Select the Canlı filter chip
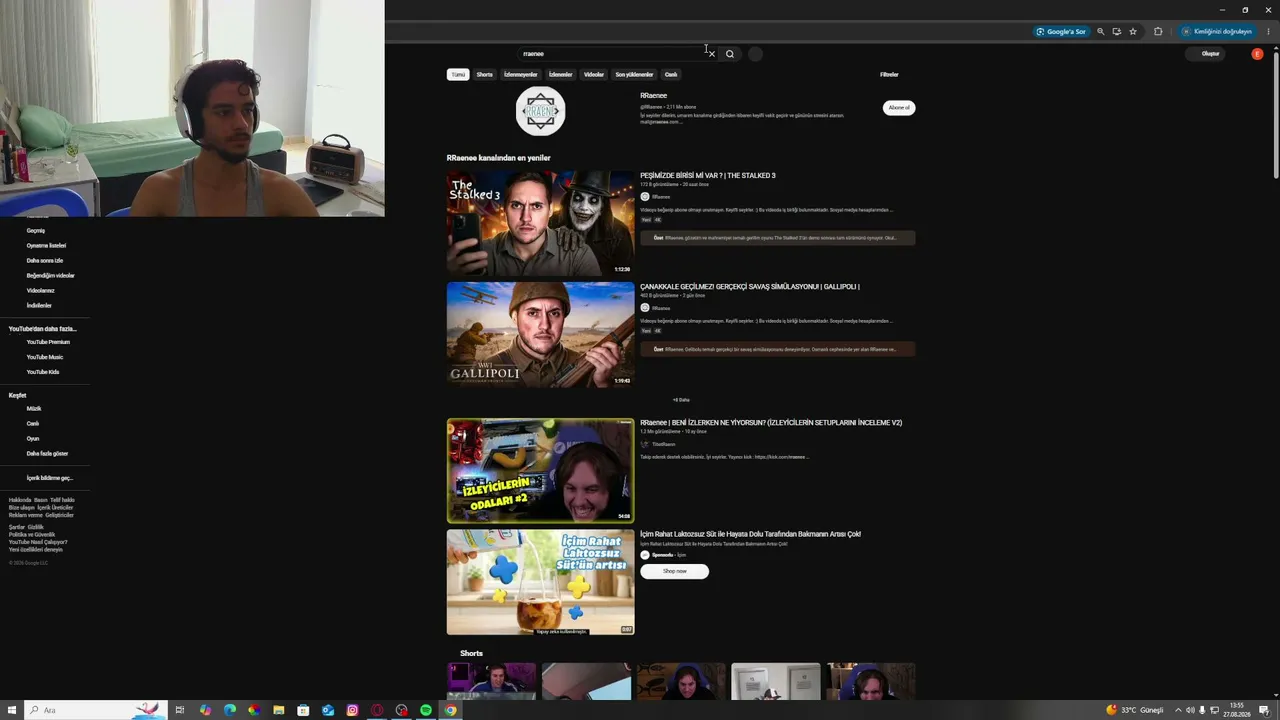This screenshot has width=1280, height=720. 671,75
